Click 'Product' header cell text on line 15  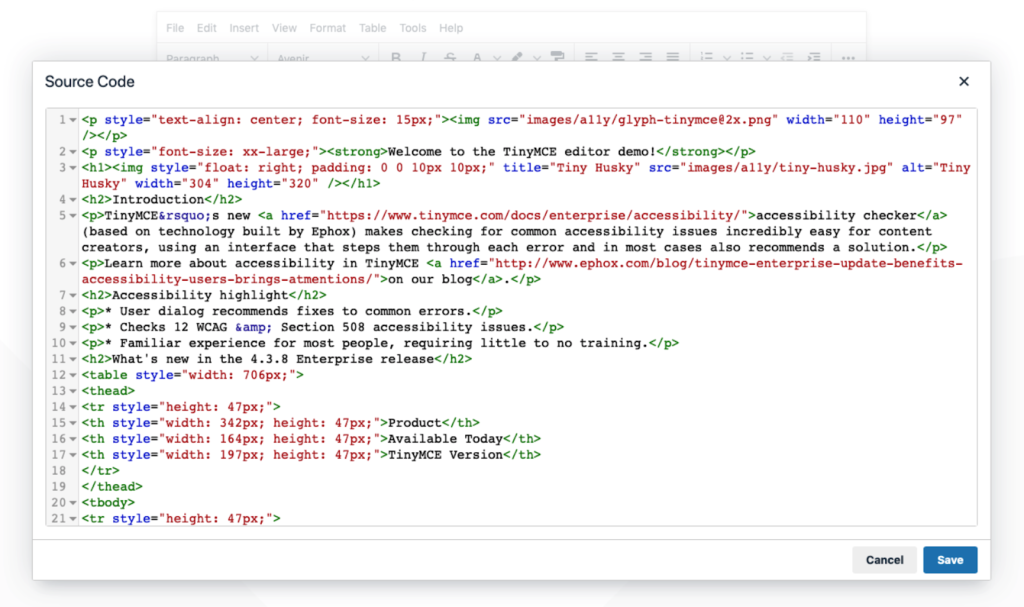click(415, 423)
